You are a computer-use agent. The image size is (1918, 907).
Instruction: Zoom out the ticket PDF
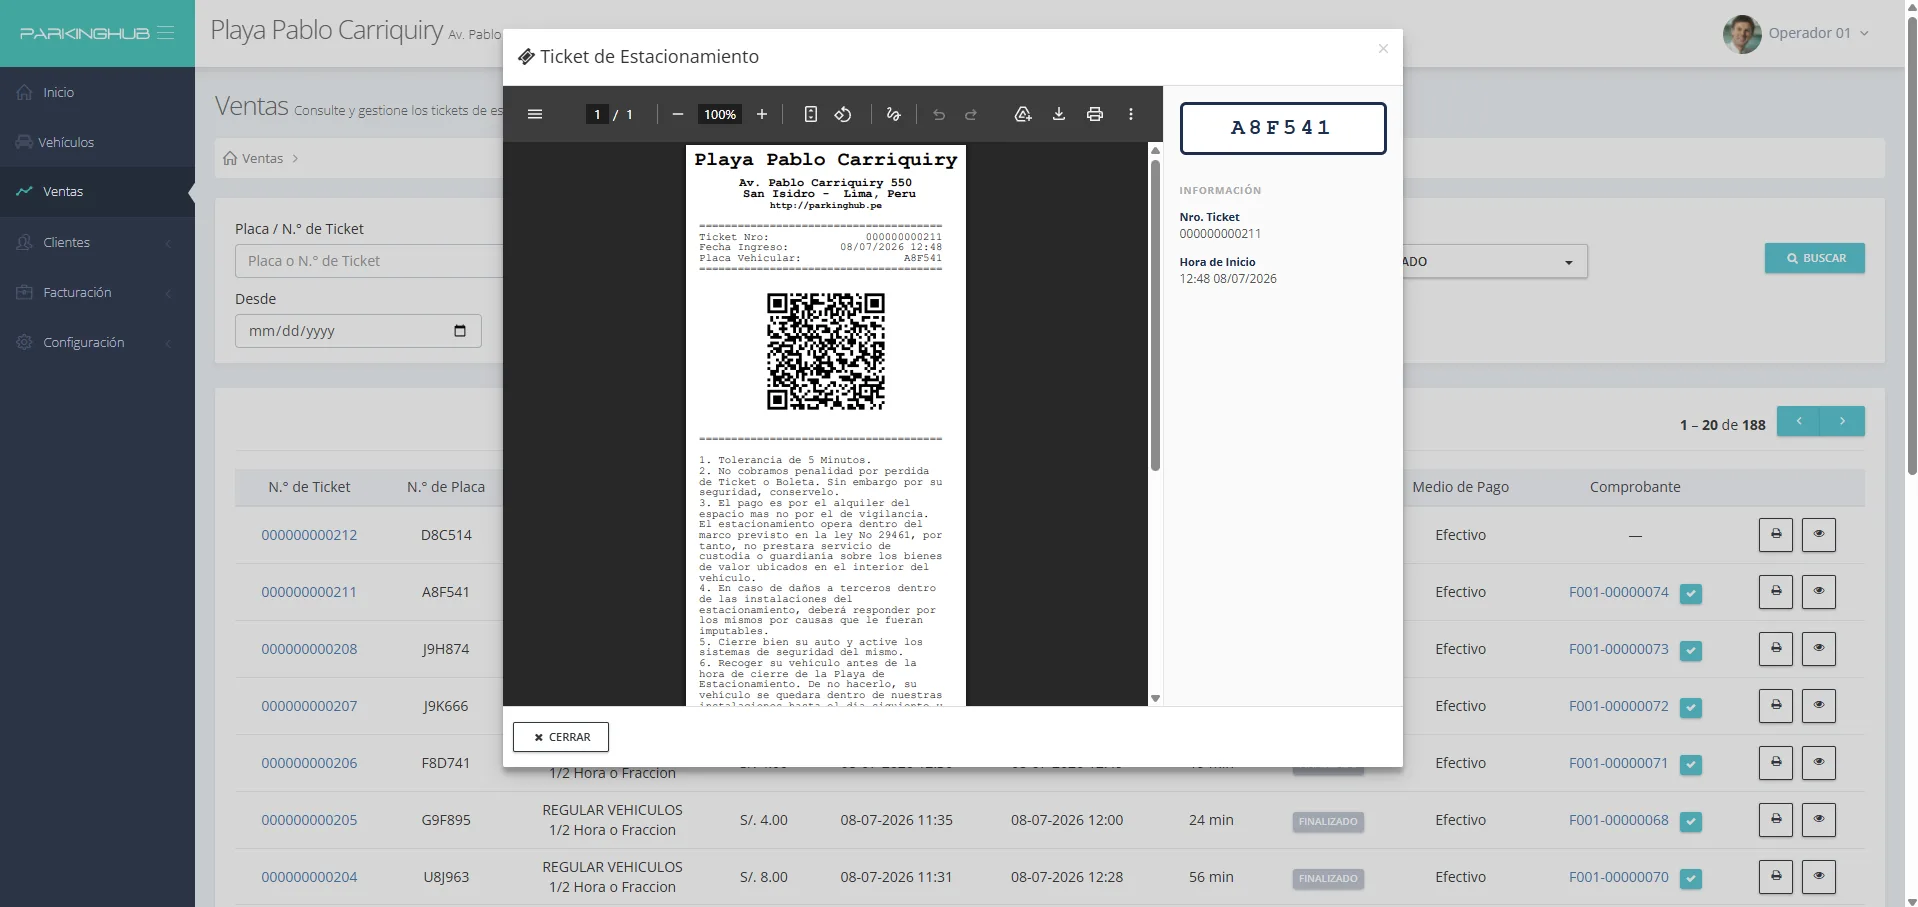[677, 114]
